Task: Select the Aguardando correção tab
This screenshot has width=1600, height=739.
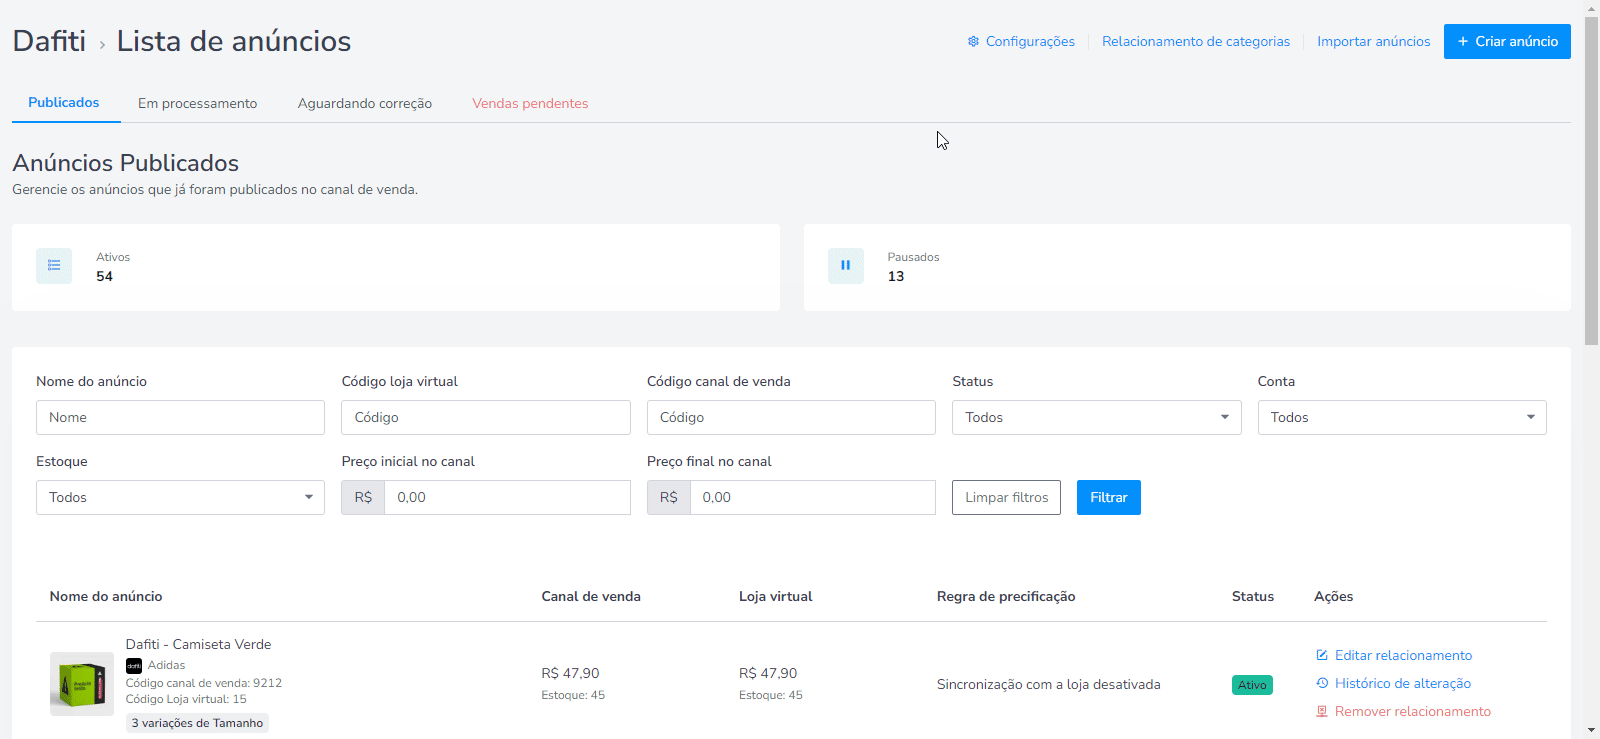Action: pos(365,103)
